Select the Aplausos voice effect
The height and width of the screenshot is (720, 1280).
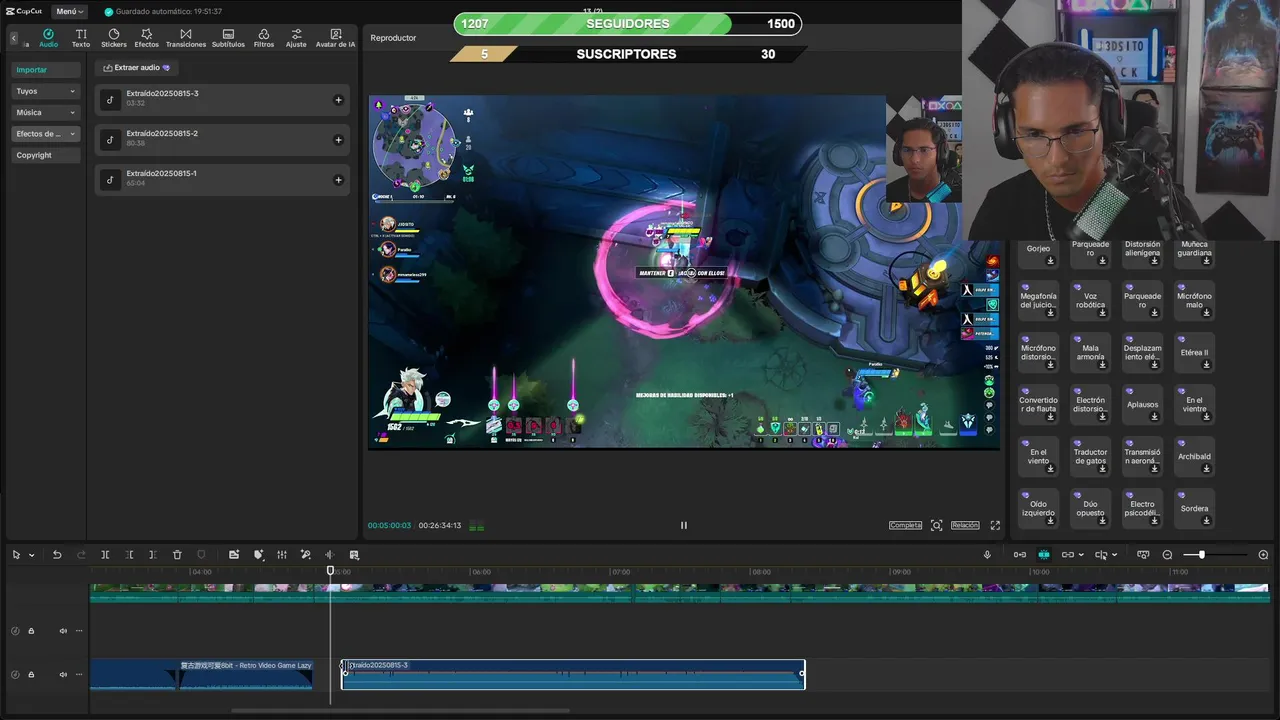[x=1142, y=404]
